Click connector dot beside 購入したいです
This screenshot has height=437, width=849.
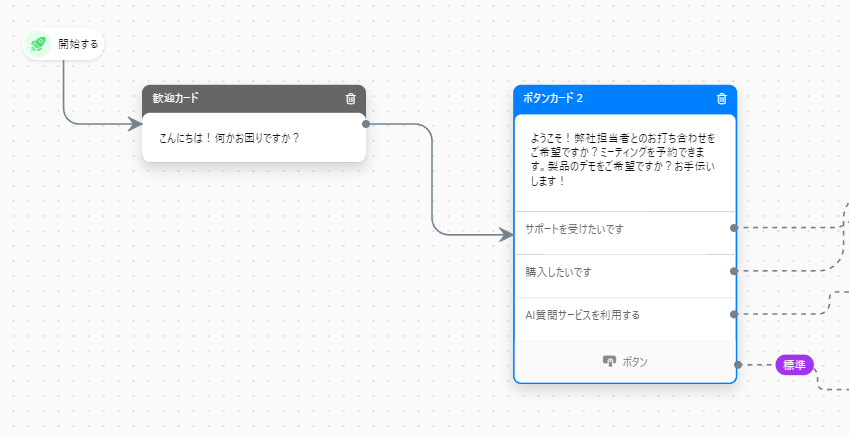pos(734,271)
